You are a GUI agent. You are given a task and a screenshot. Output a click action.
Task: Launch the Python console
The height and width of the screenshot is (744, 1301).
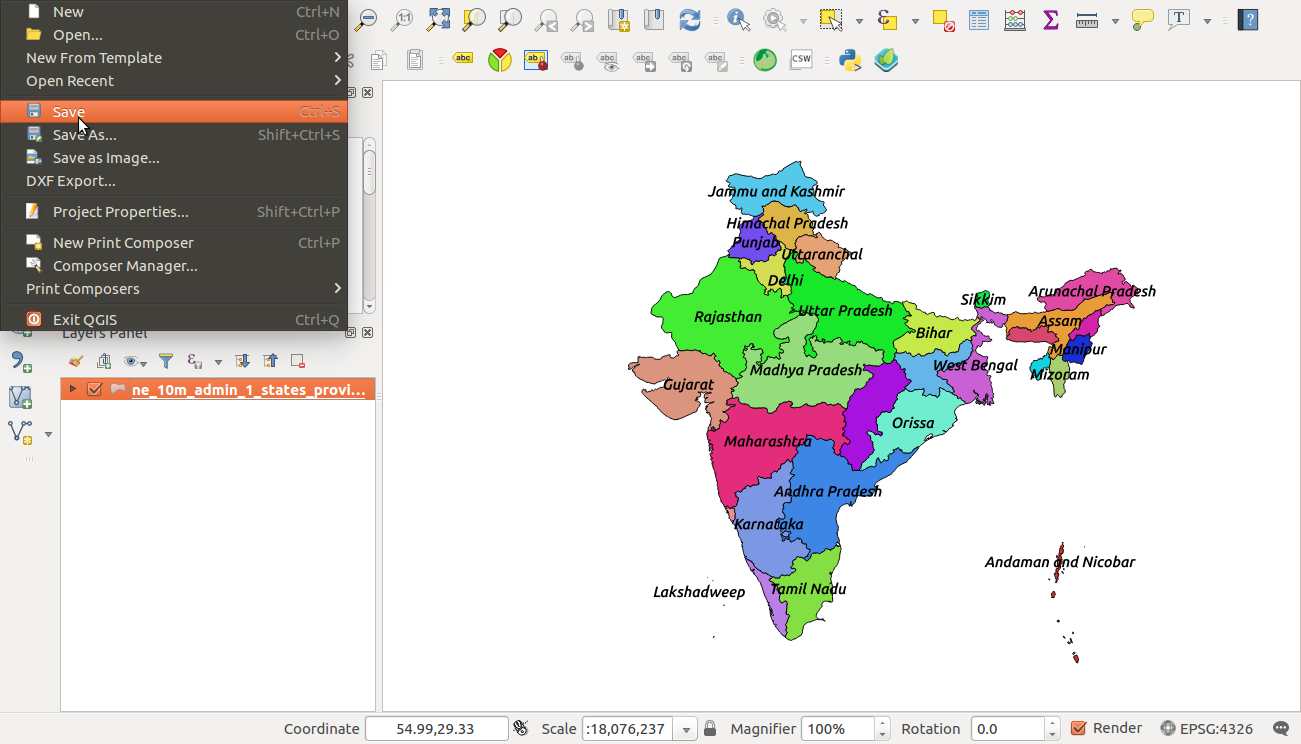(849, 60)
